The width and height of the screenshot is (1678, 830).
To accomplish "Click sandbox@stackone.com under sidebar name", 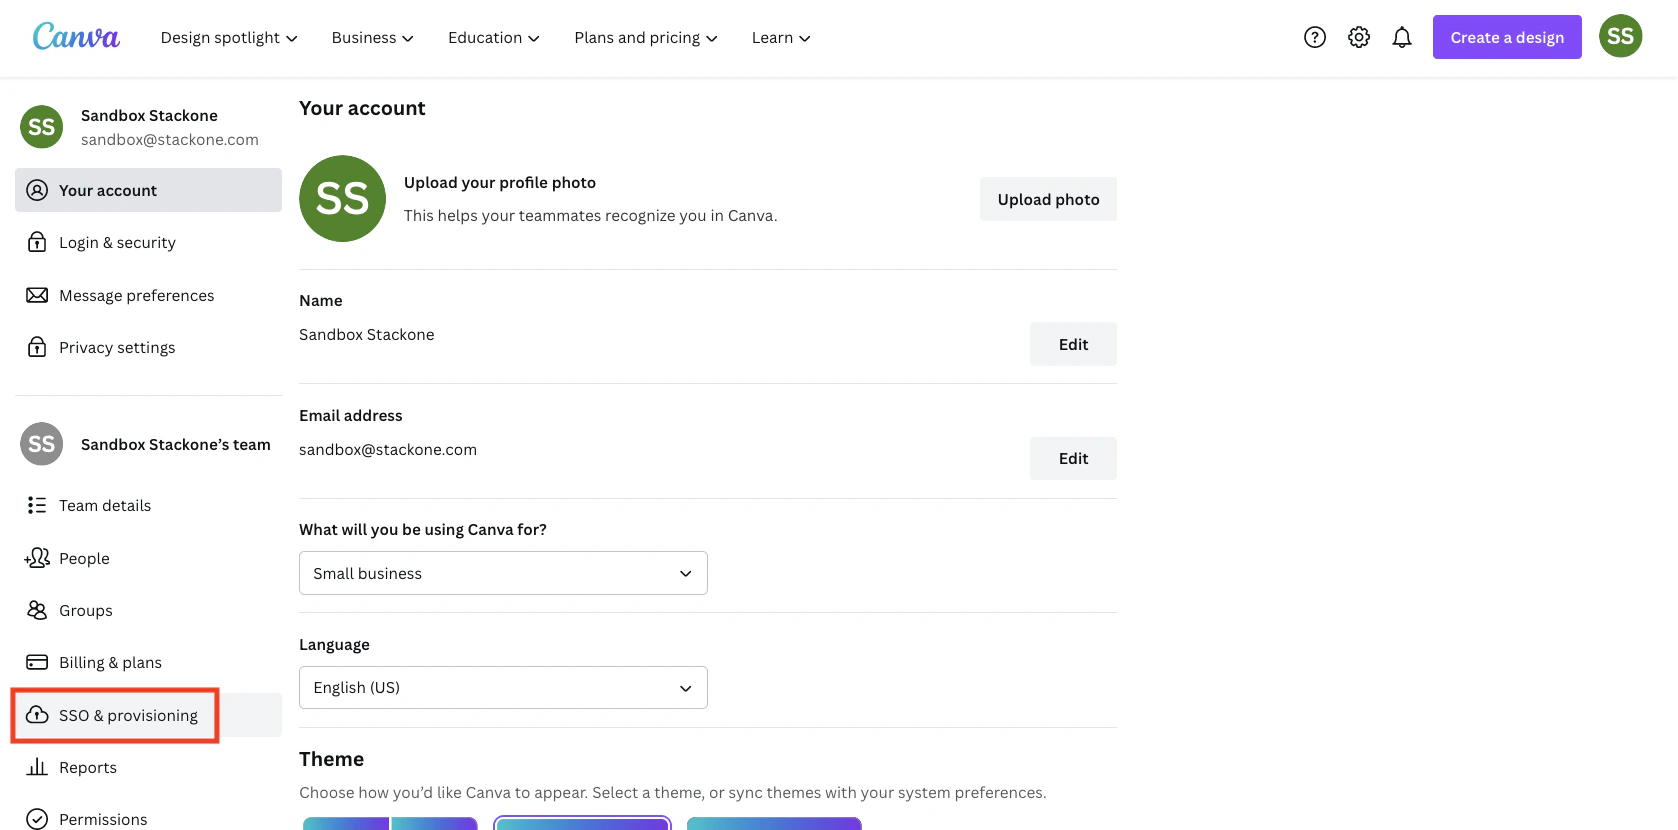I will pyautogui.click(x=170, y=140).
